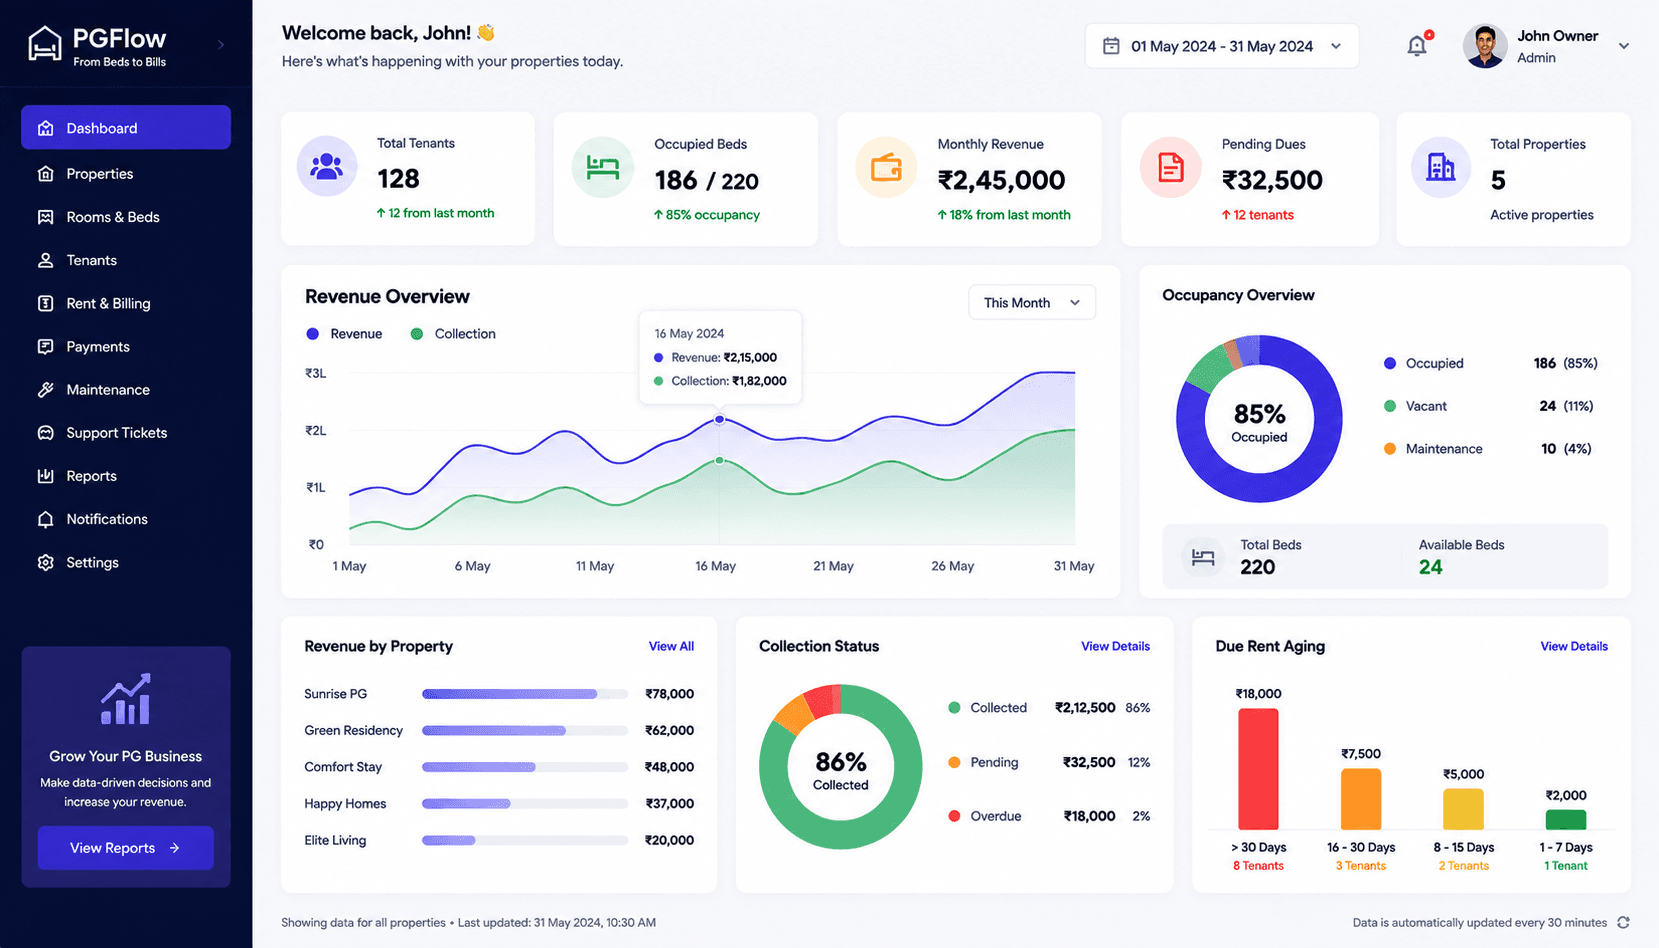Click the red > 30 Days bar
The width and height of the screenshot is (1659, 948).
[1258, 769]
